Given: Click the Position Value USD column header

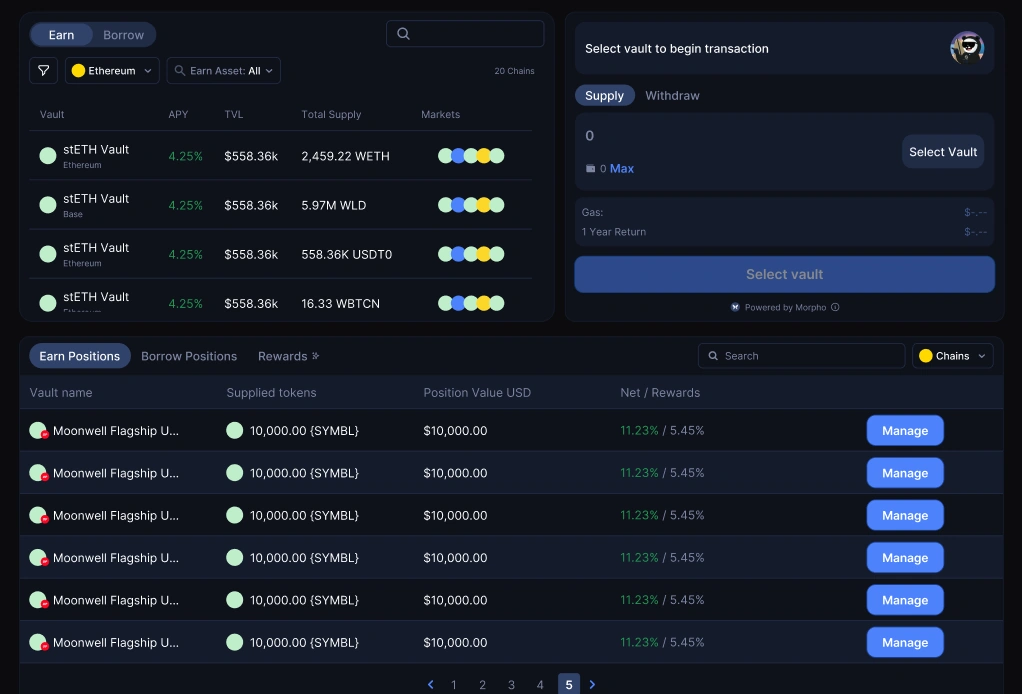Looking at the screenshot, I should click(x=476, y=392).
